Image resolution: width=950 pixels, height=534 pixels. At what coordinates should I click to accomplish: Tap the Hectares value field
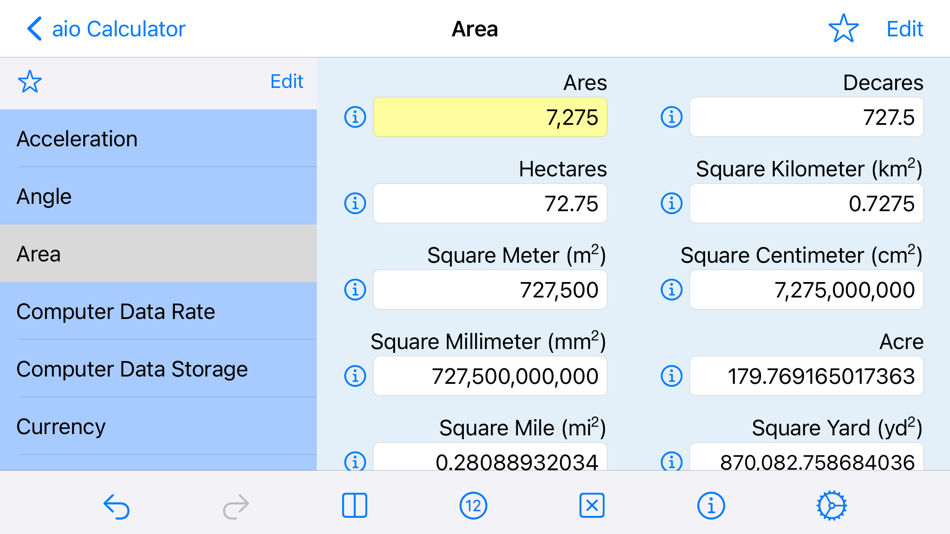click(490, 204)
